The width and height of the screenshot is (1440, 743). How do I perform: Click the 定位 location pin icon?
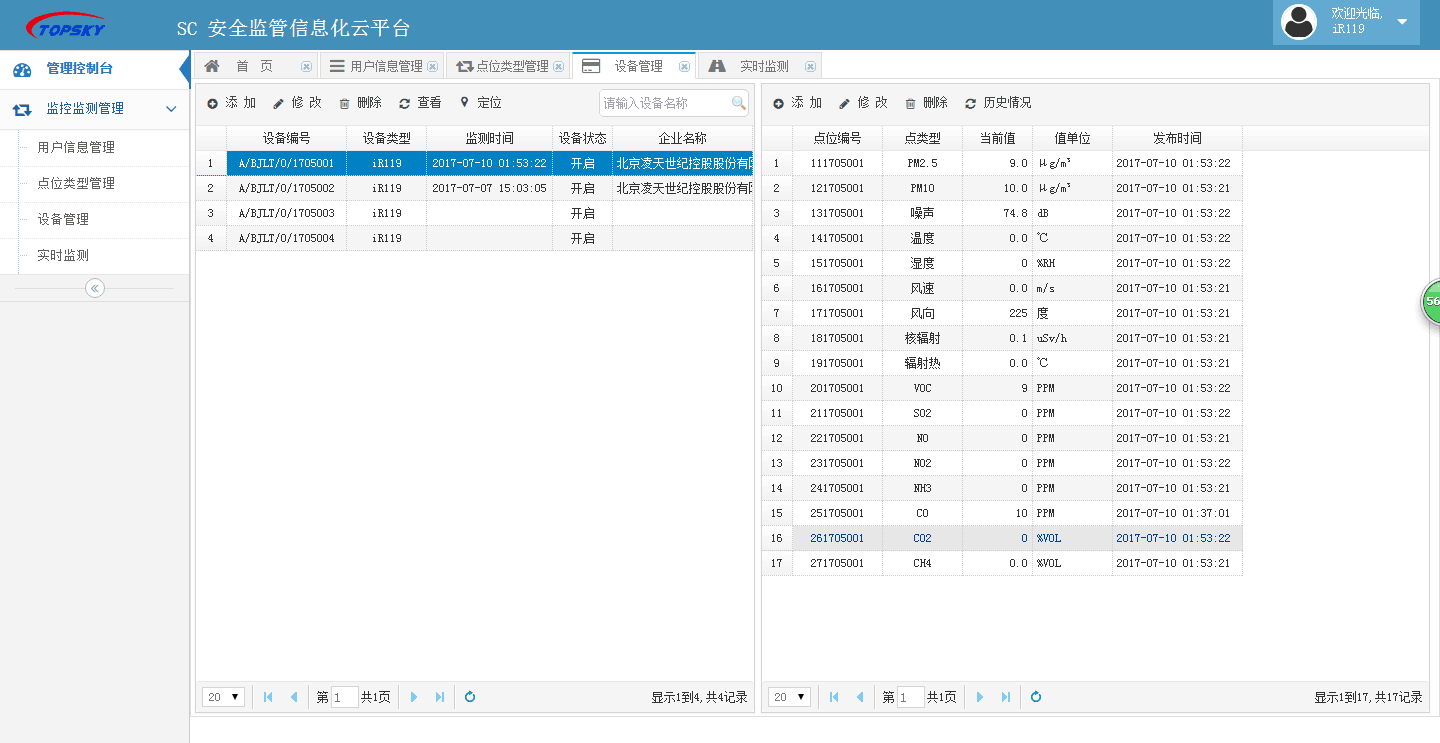464,103
